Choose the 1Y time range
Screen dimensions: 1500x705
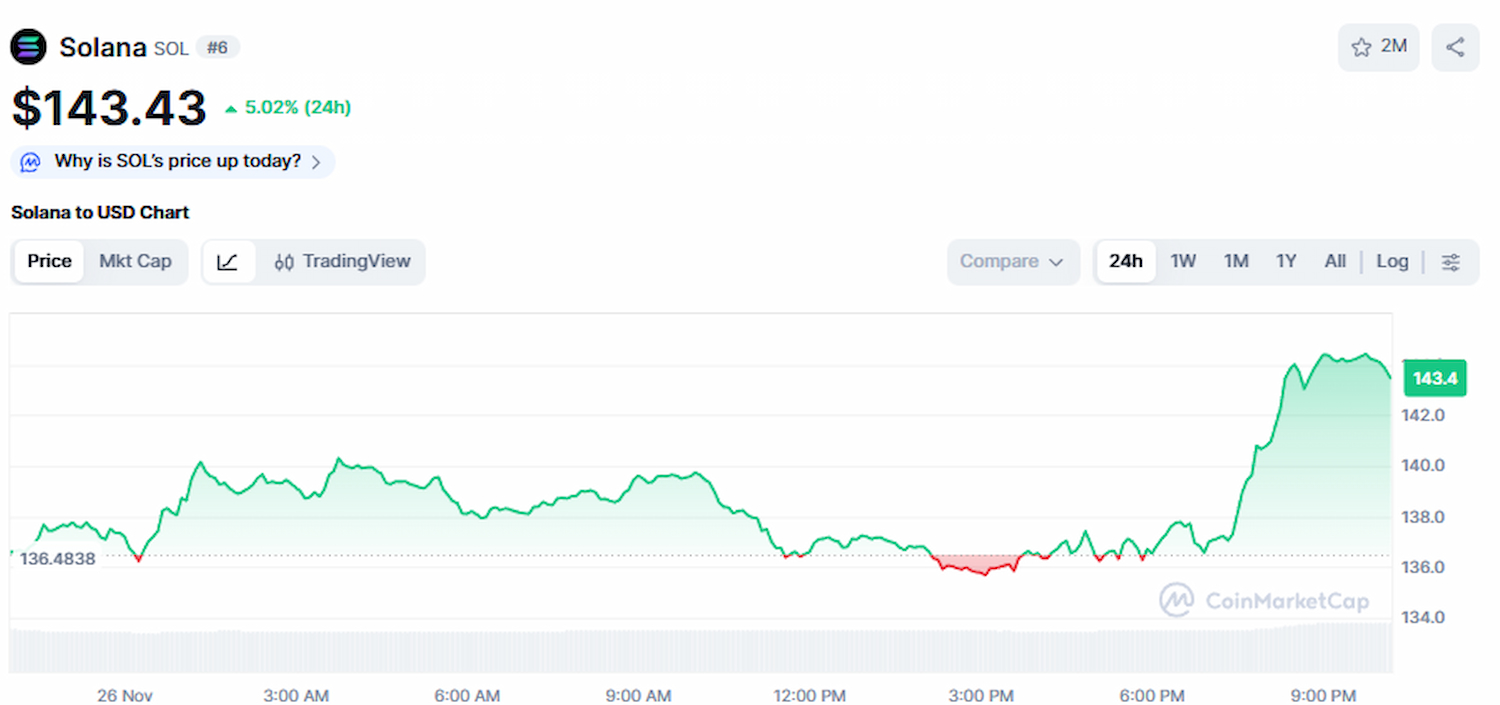pyautogui.click(x=1286, y=262)
